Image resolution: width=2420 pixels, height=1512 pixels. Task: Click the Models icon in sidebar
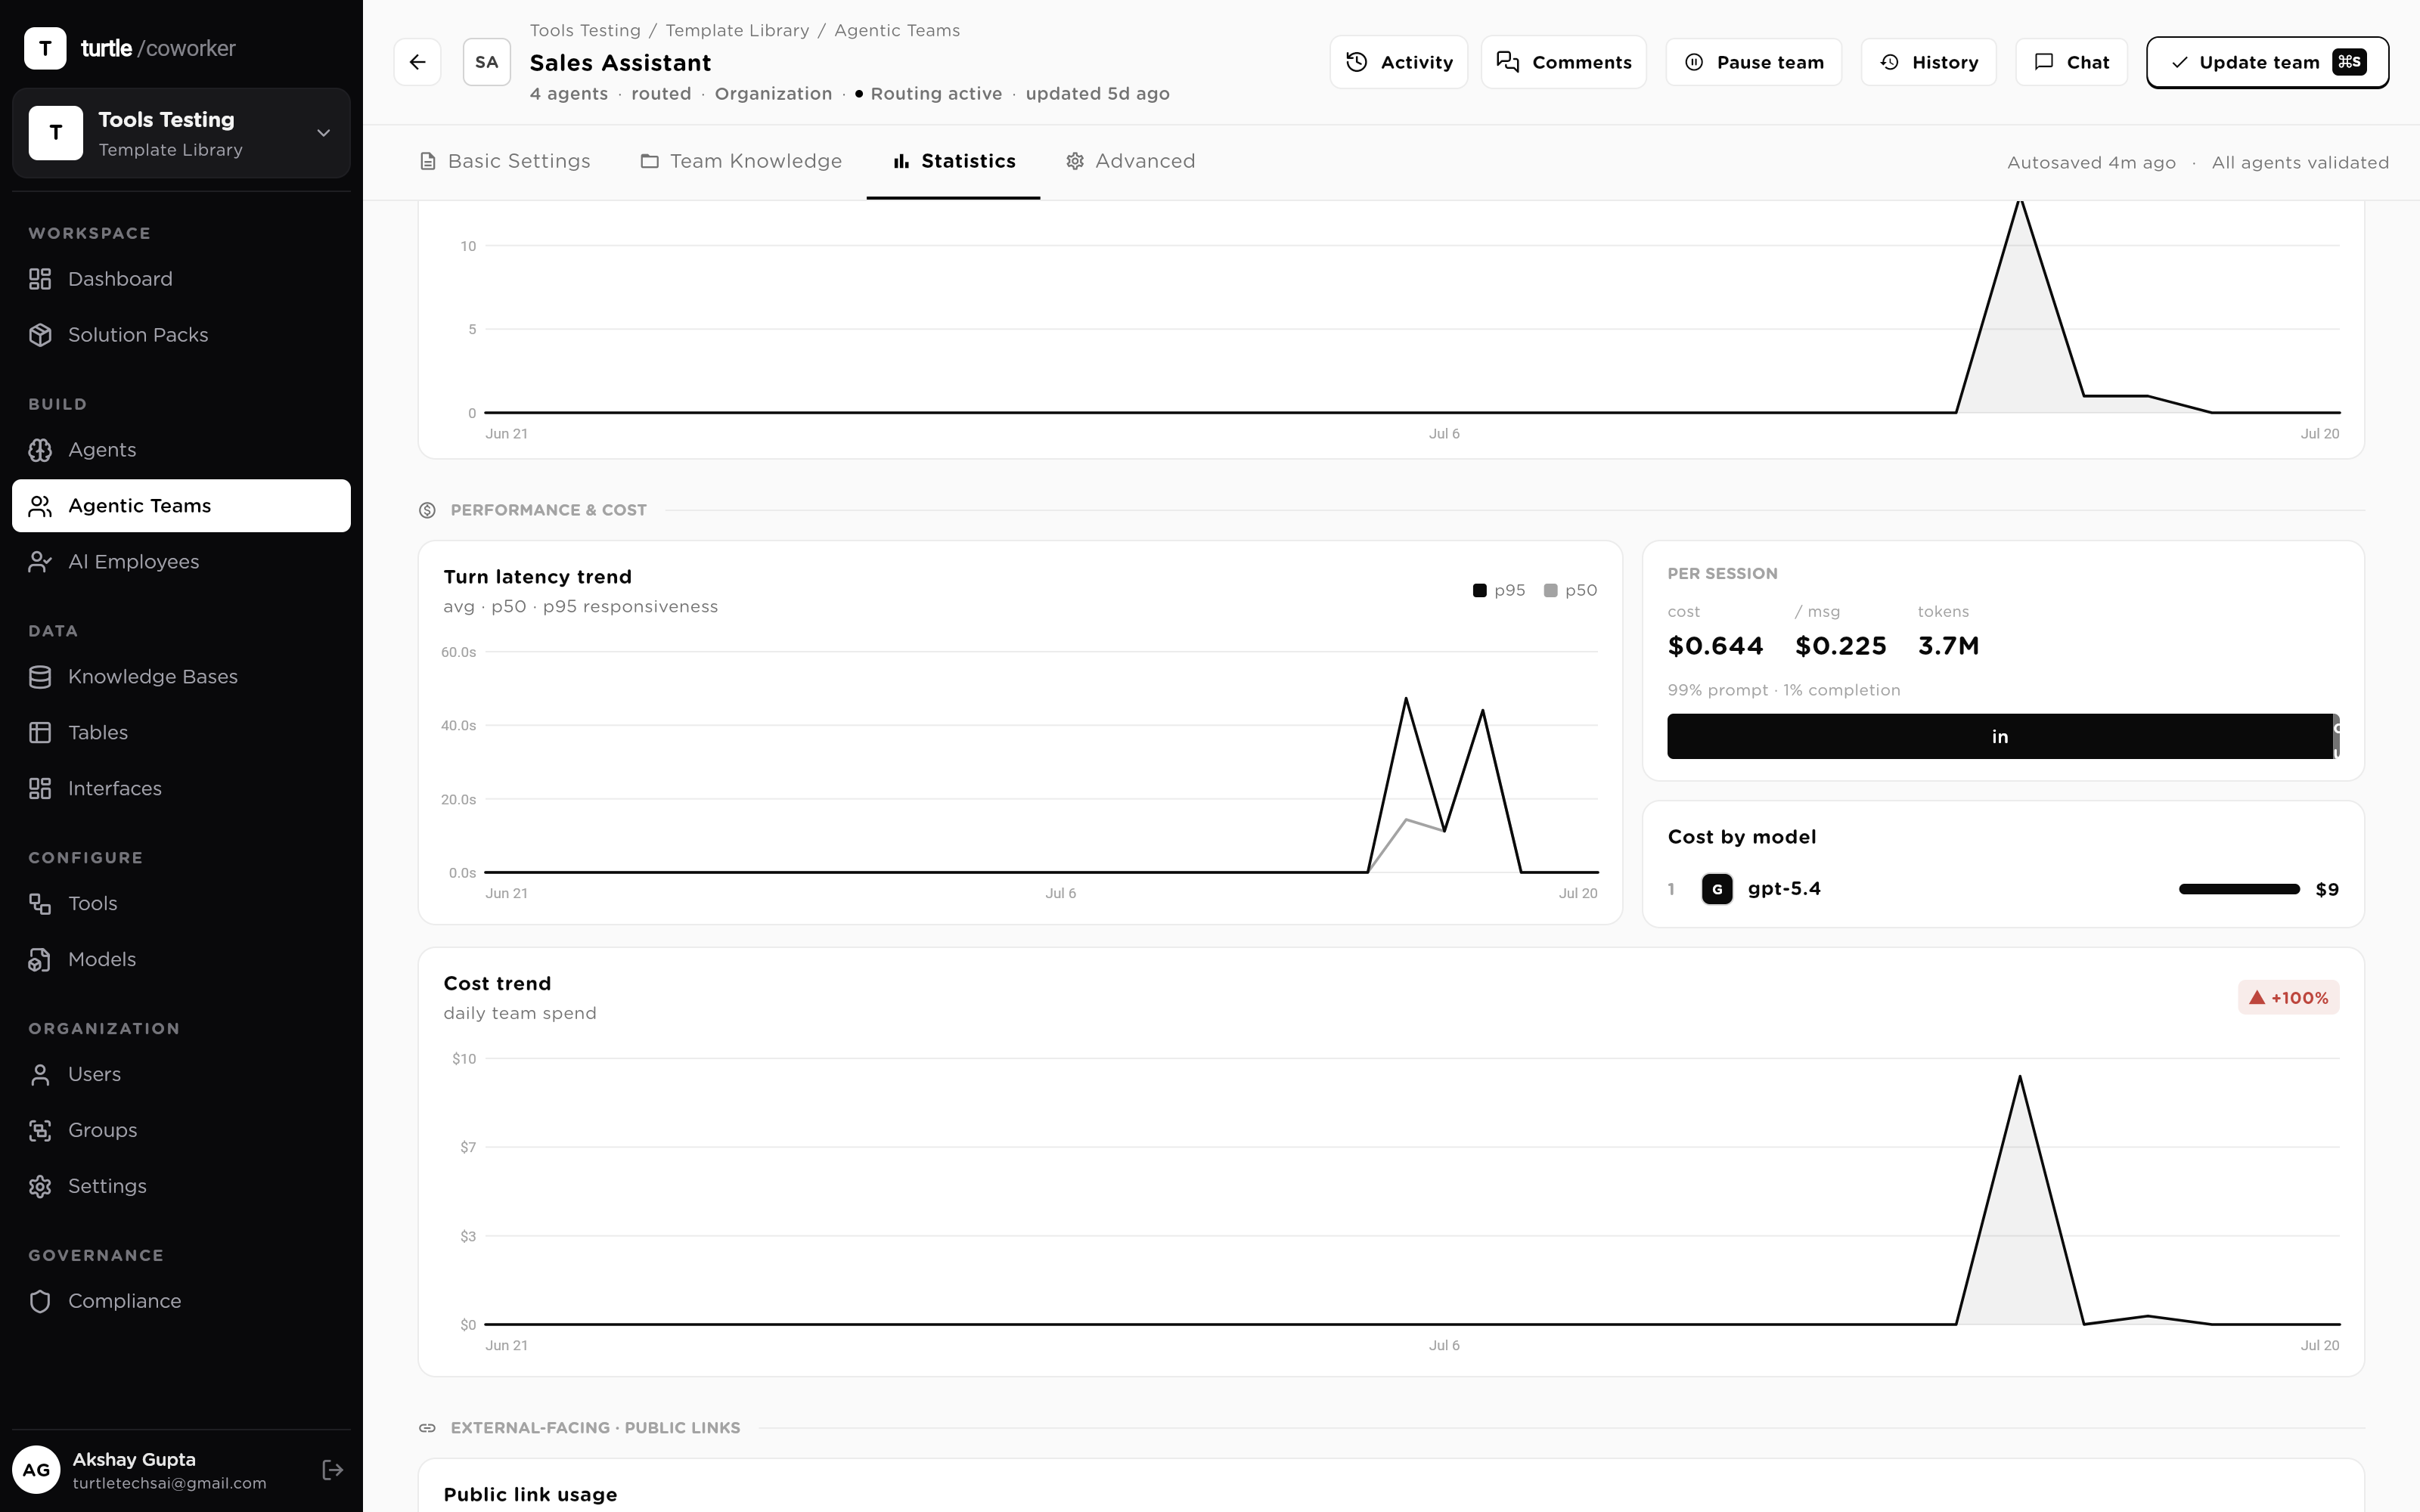(40, 960)
